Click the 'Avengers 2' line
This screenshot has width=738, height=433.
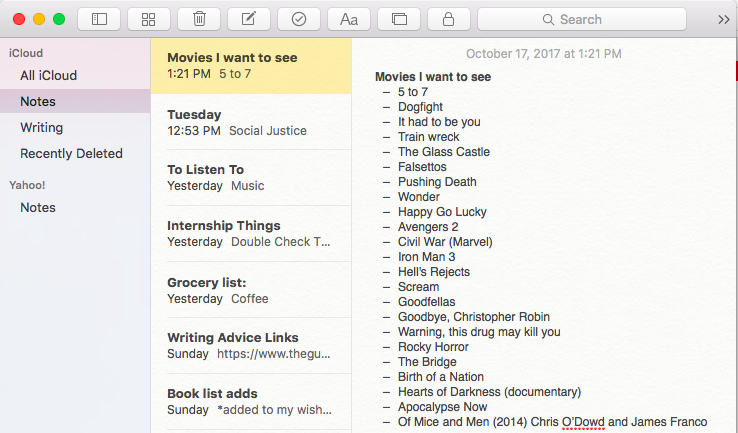pyautogui.click(x=428, y=227)
